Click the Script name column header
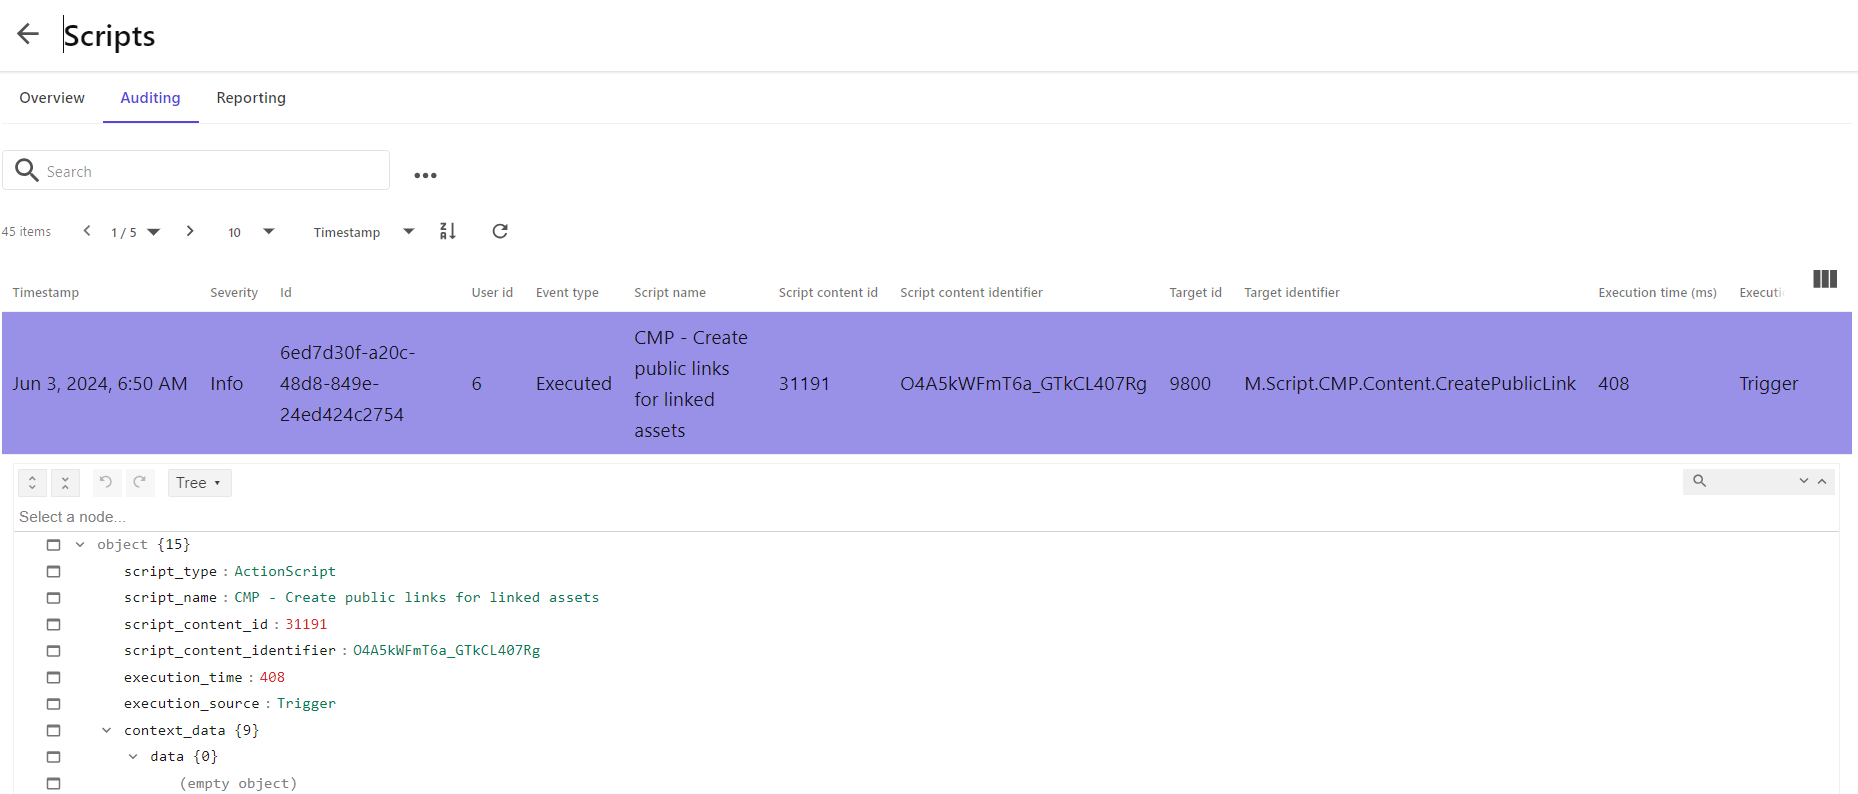 [x=670, y=293]
